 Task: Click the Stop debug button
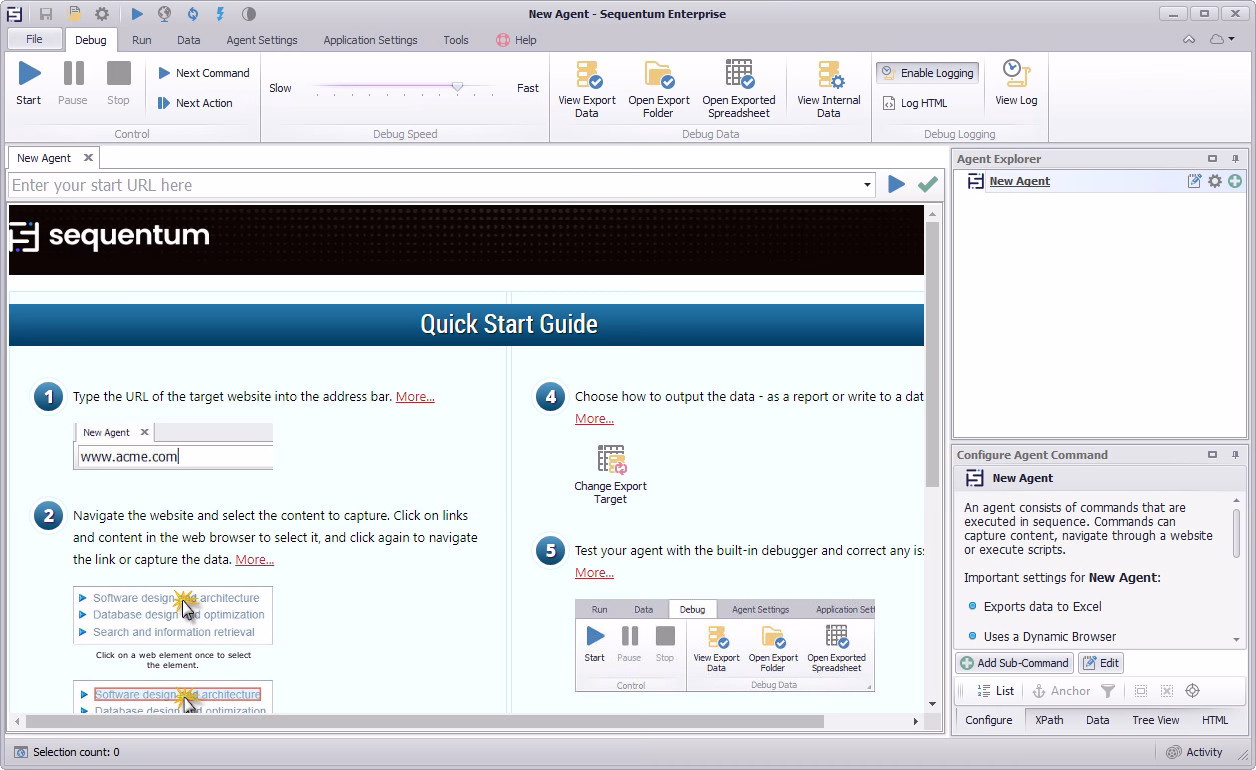pos(118,83)
